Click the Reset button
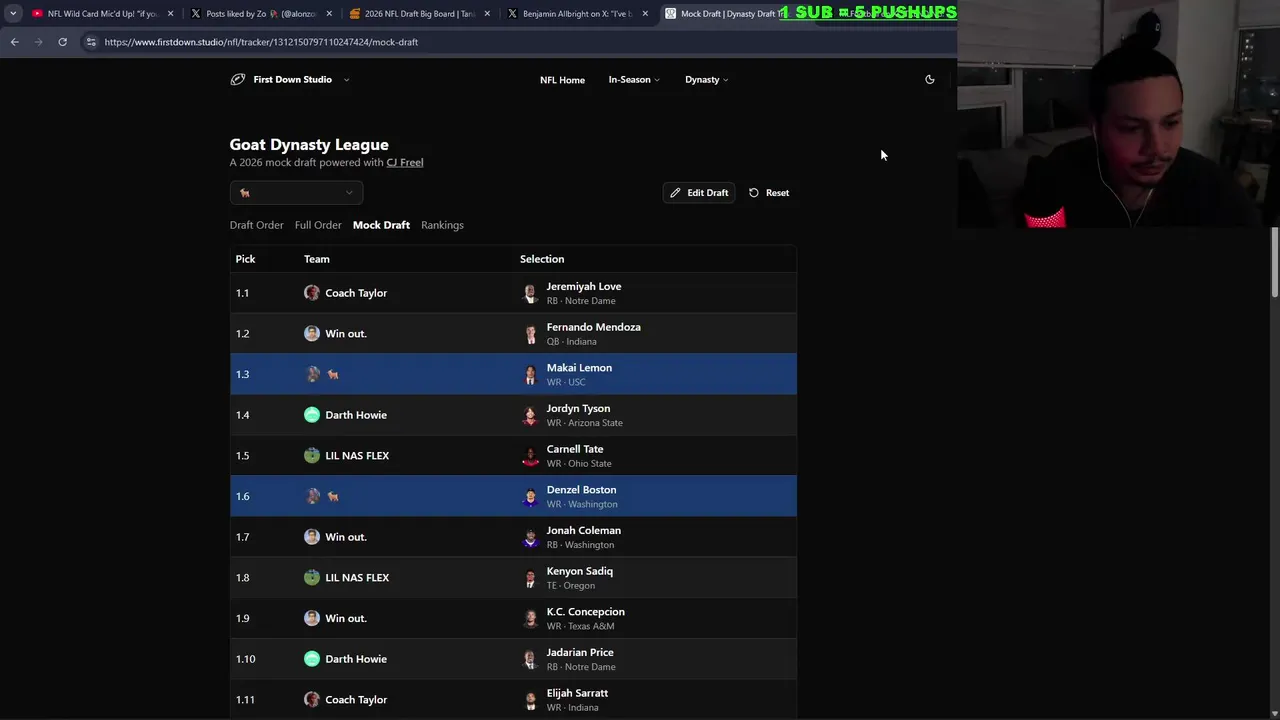The height and width of the screenshot is (720, 1280). coord(768,193)
